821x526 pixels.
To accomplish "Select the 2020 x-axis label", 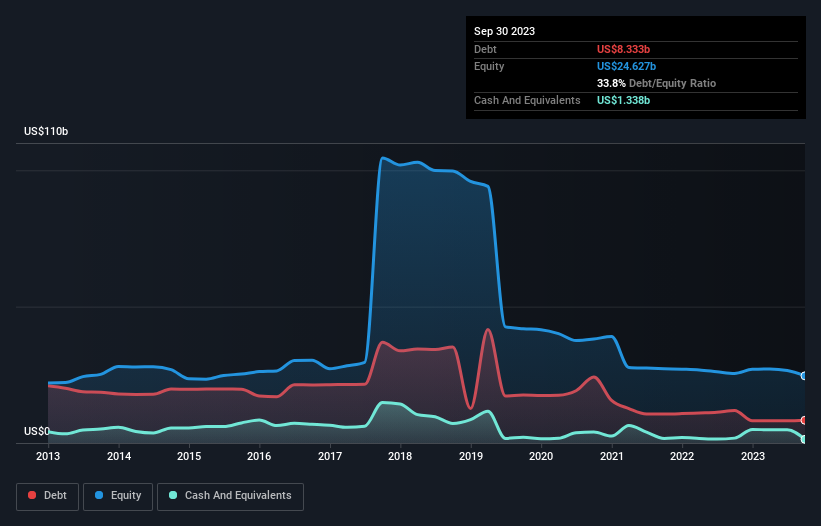I will pos(541,456).
